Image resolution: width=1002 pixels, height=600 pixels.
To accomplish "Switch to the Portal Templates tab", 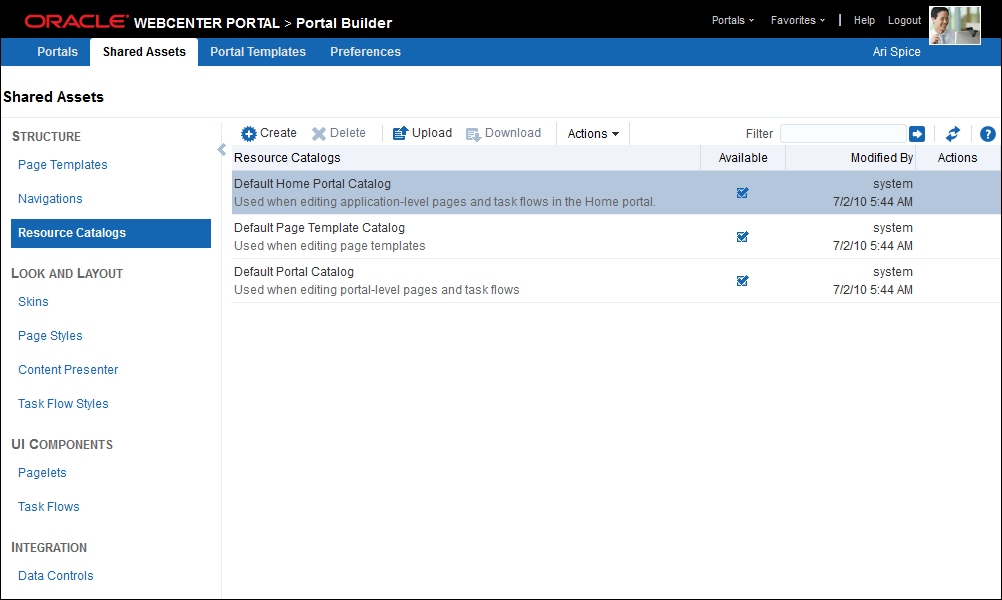I will 258,52.
